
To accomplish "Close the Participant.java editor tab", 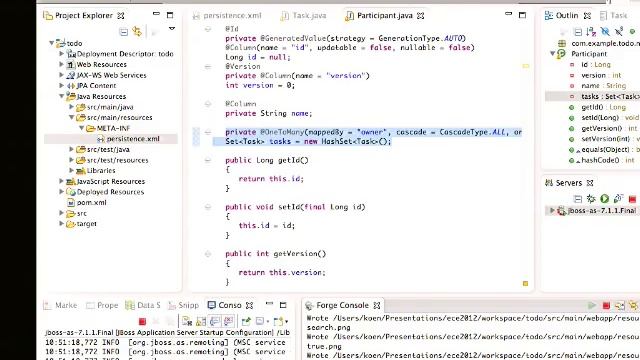I will 420,16.
